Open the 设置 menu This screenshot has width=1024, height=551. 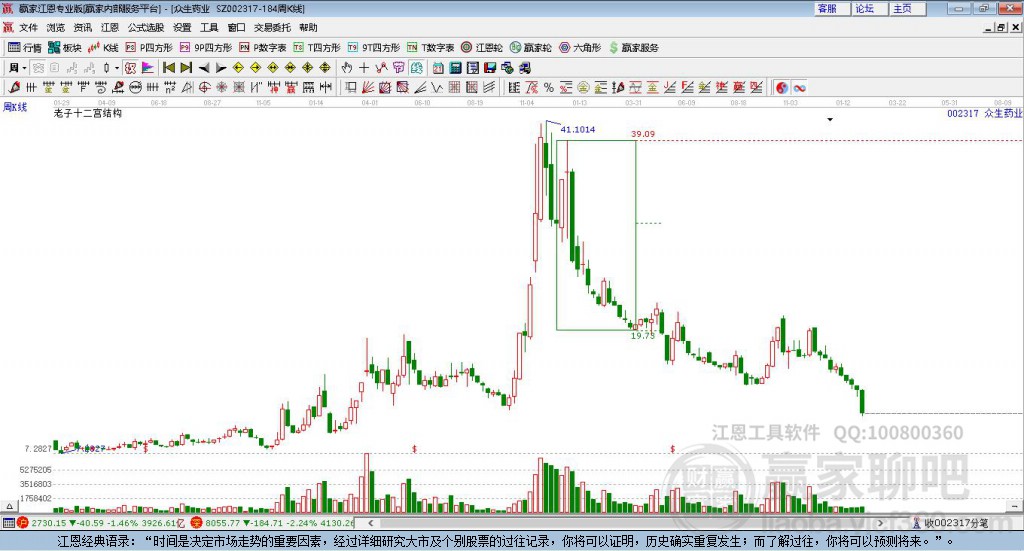click(182, 27)
